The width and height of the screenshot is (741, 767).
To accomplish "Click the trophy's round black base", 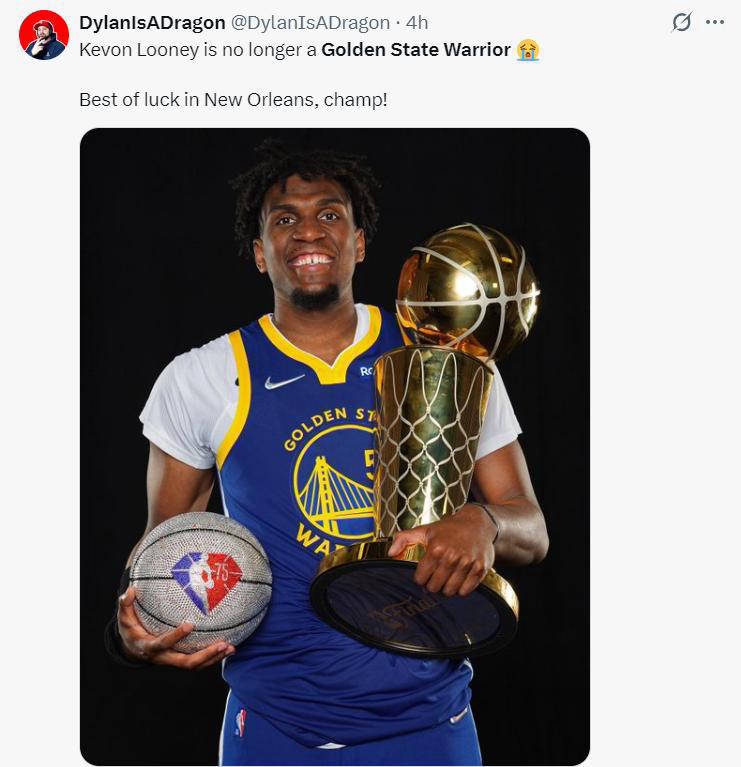I will tap(412, 608).
